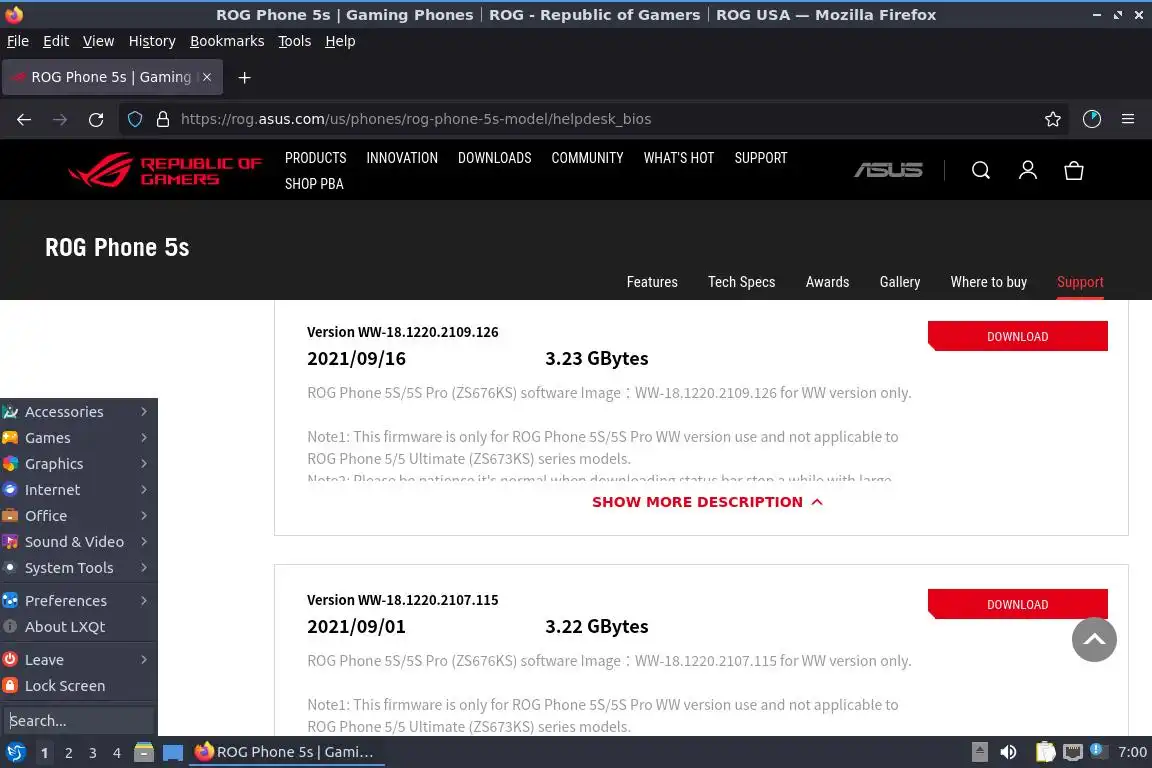Open the Edit menu
This screenshot has width=1152, height=768.
(x=56, y=41)
